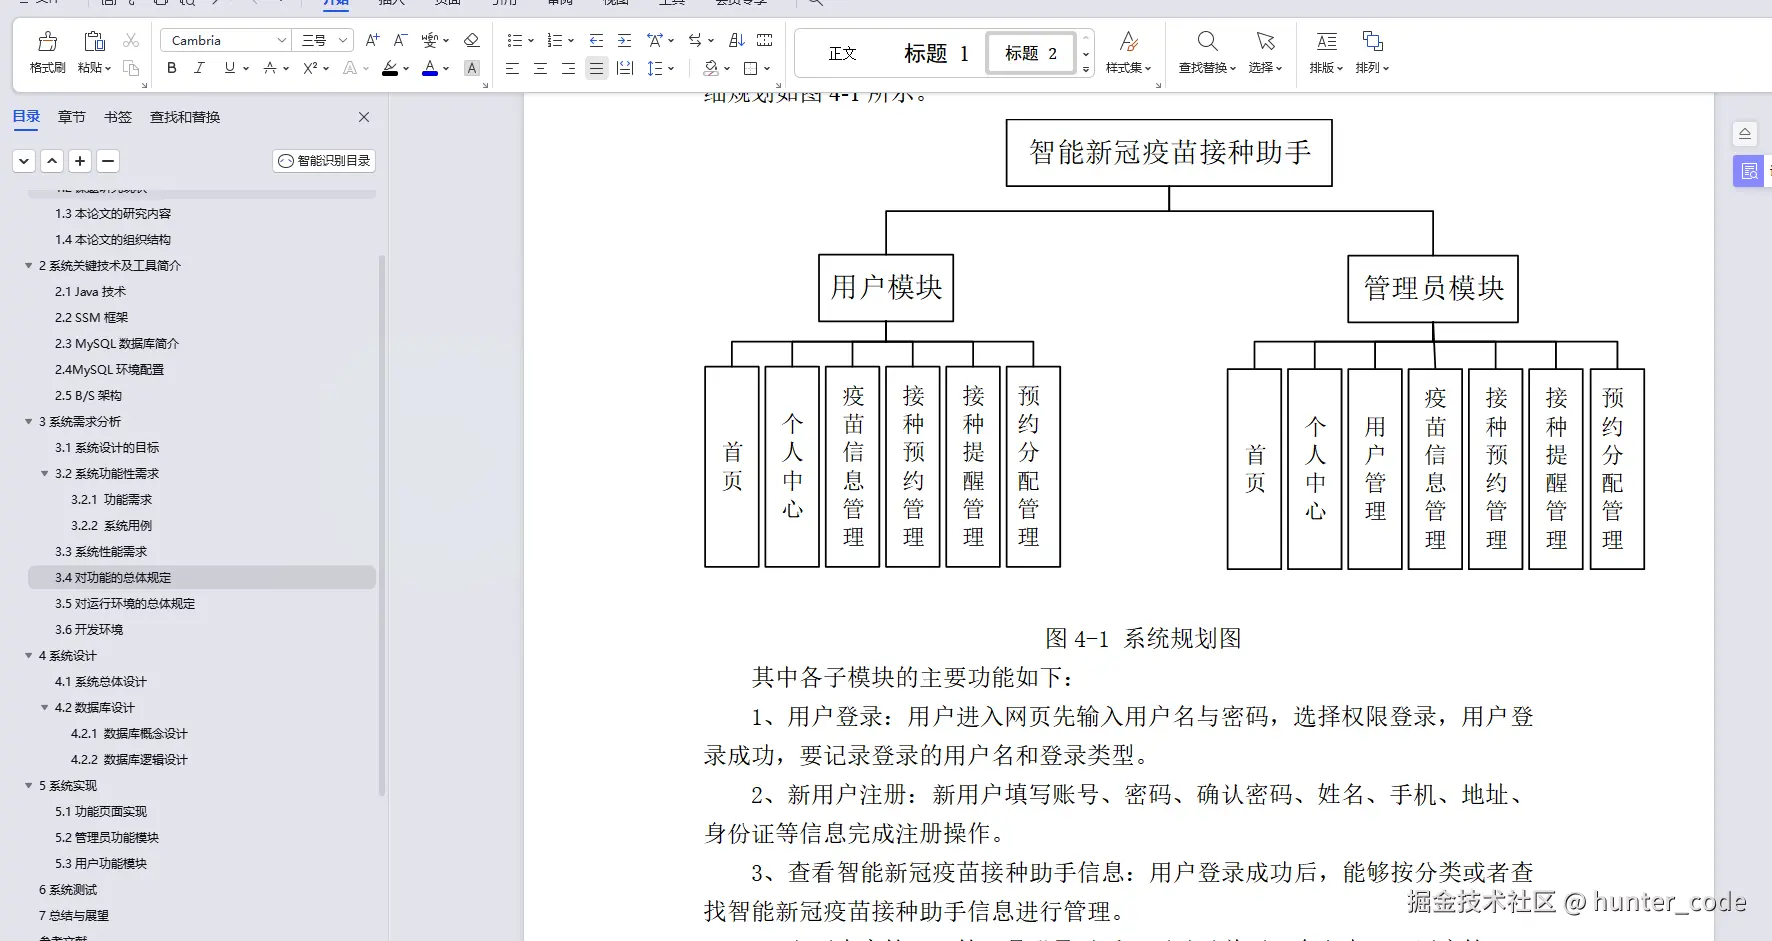The height and width of the screenshot is (941, 1772).
Task: Open the Layout (排版) tool
Action: (1326, 52)
